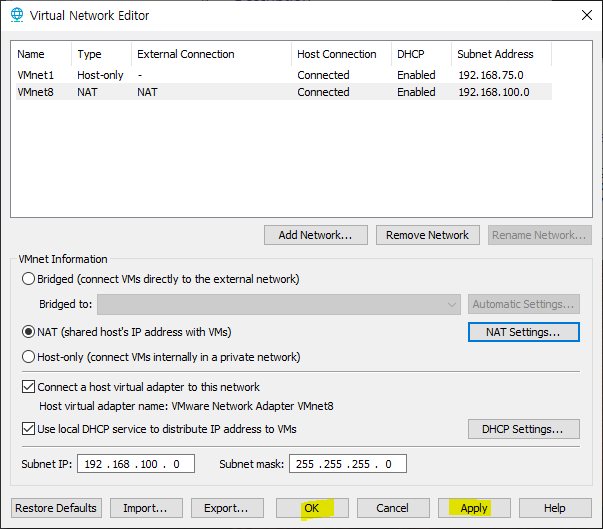Click the Add Network button
Viewport: 603px width, 529px height.
click(316, 235)
